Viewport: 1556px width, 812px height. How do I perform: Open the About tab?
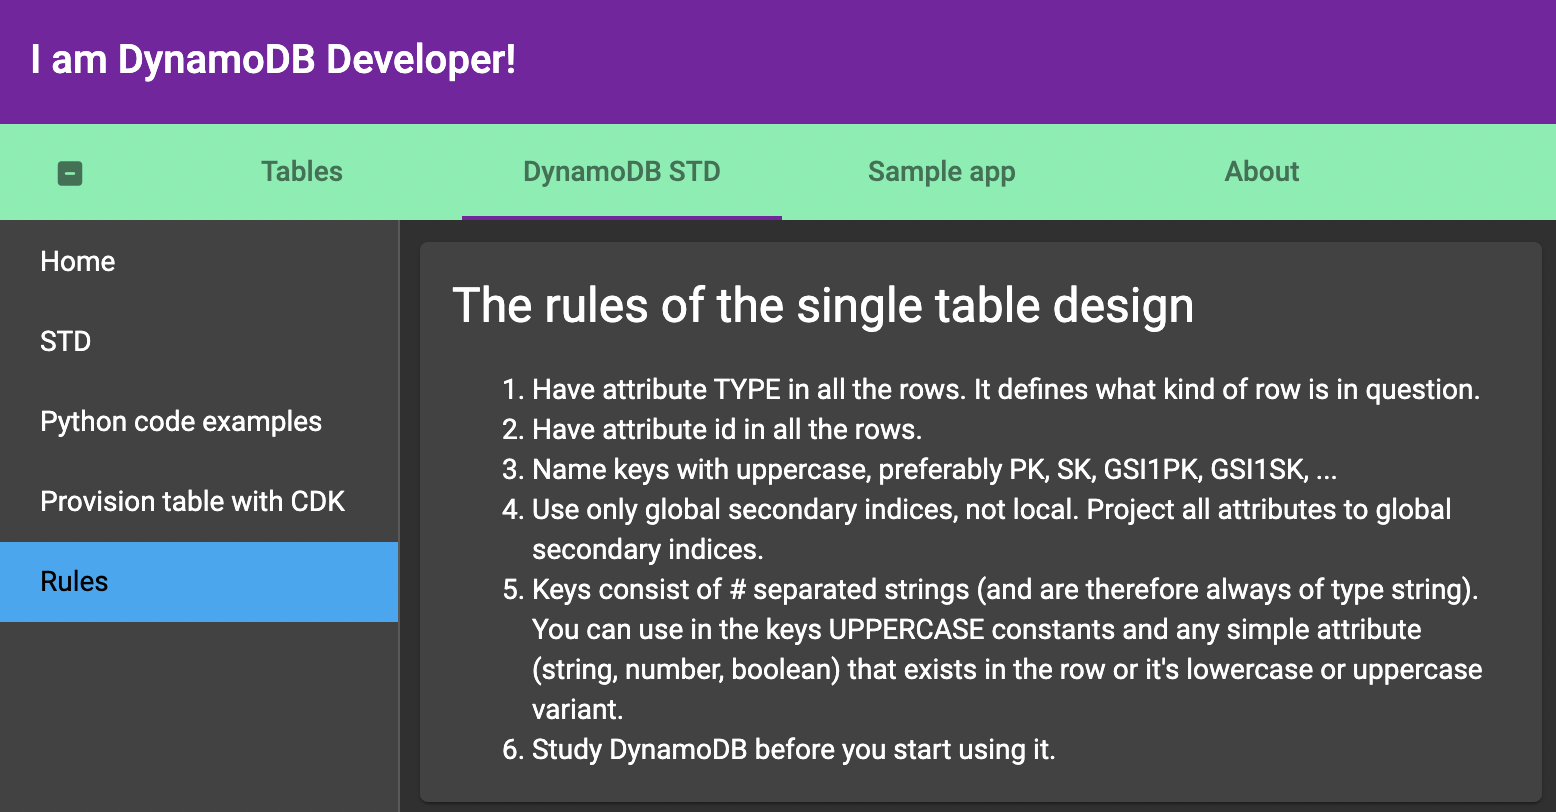pyautogui.click(x=1262, y=172)
